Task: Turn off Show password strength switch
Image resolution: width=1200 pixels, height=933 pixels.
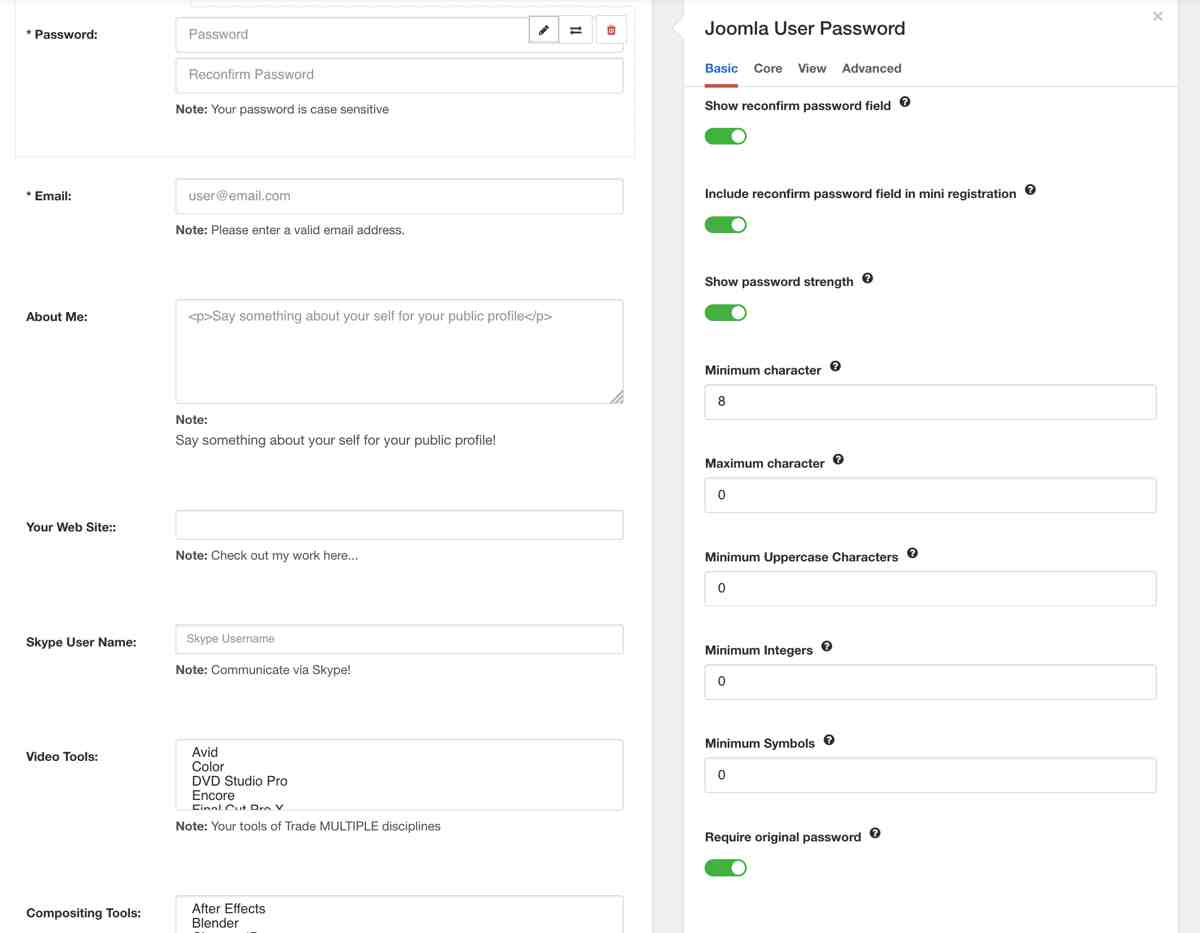Action: point(726,313)
